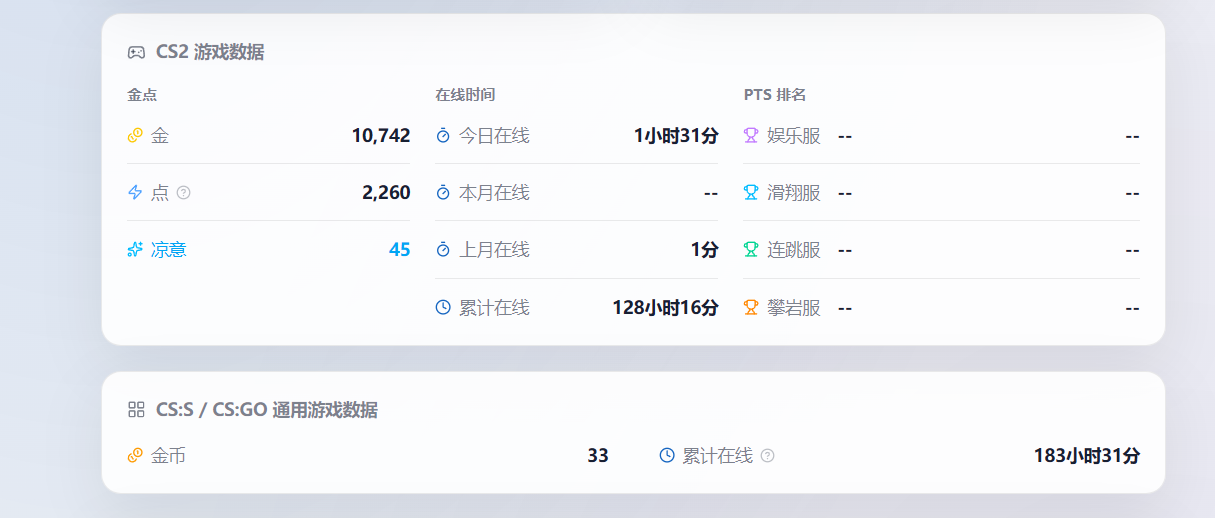Click the 上月在线 value 1分
Viewport: 1215px width, 518px height.
pyautogui.click(x=705, y=249)
